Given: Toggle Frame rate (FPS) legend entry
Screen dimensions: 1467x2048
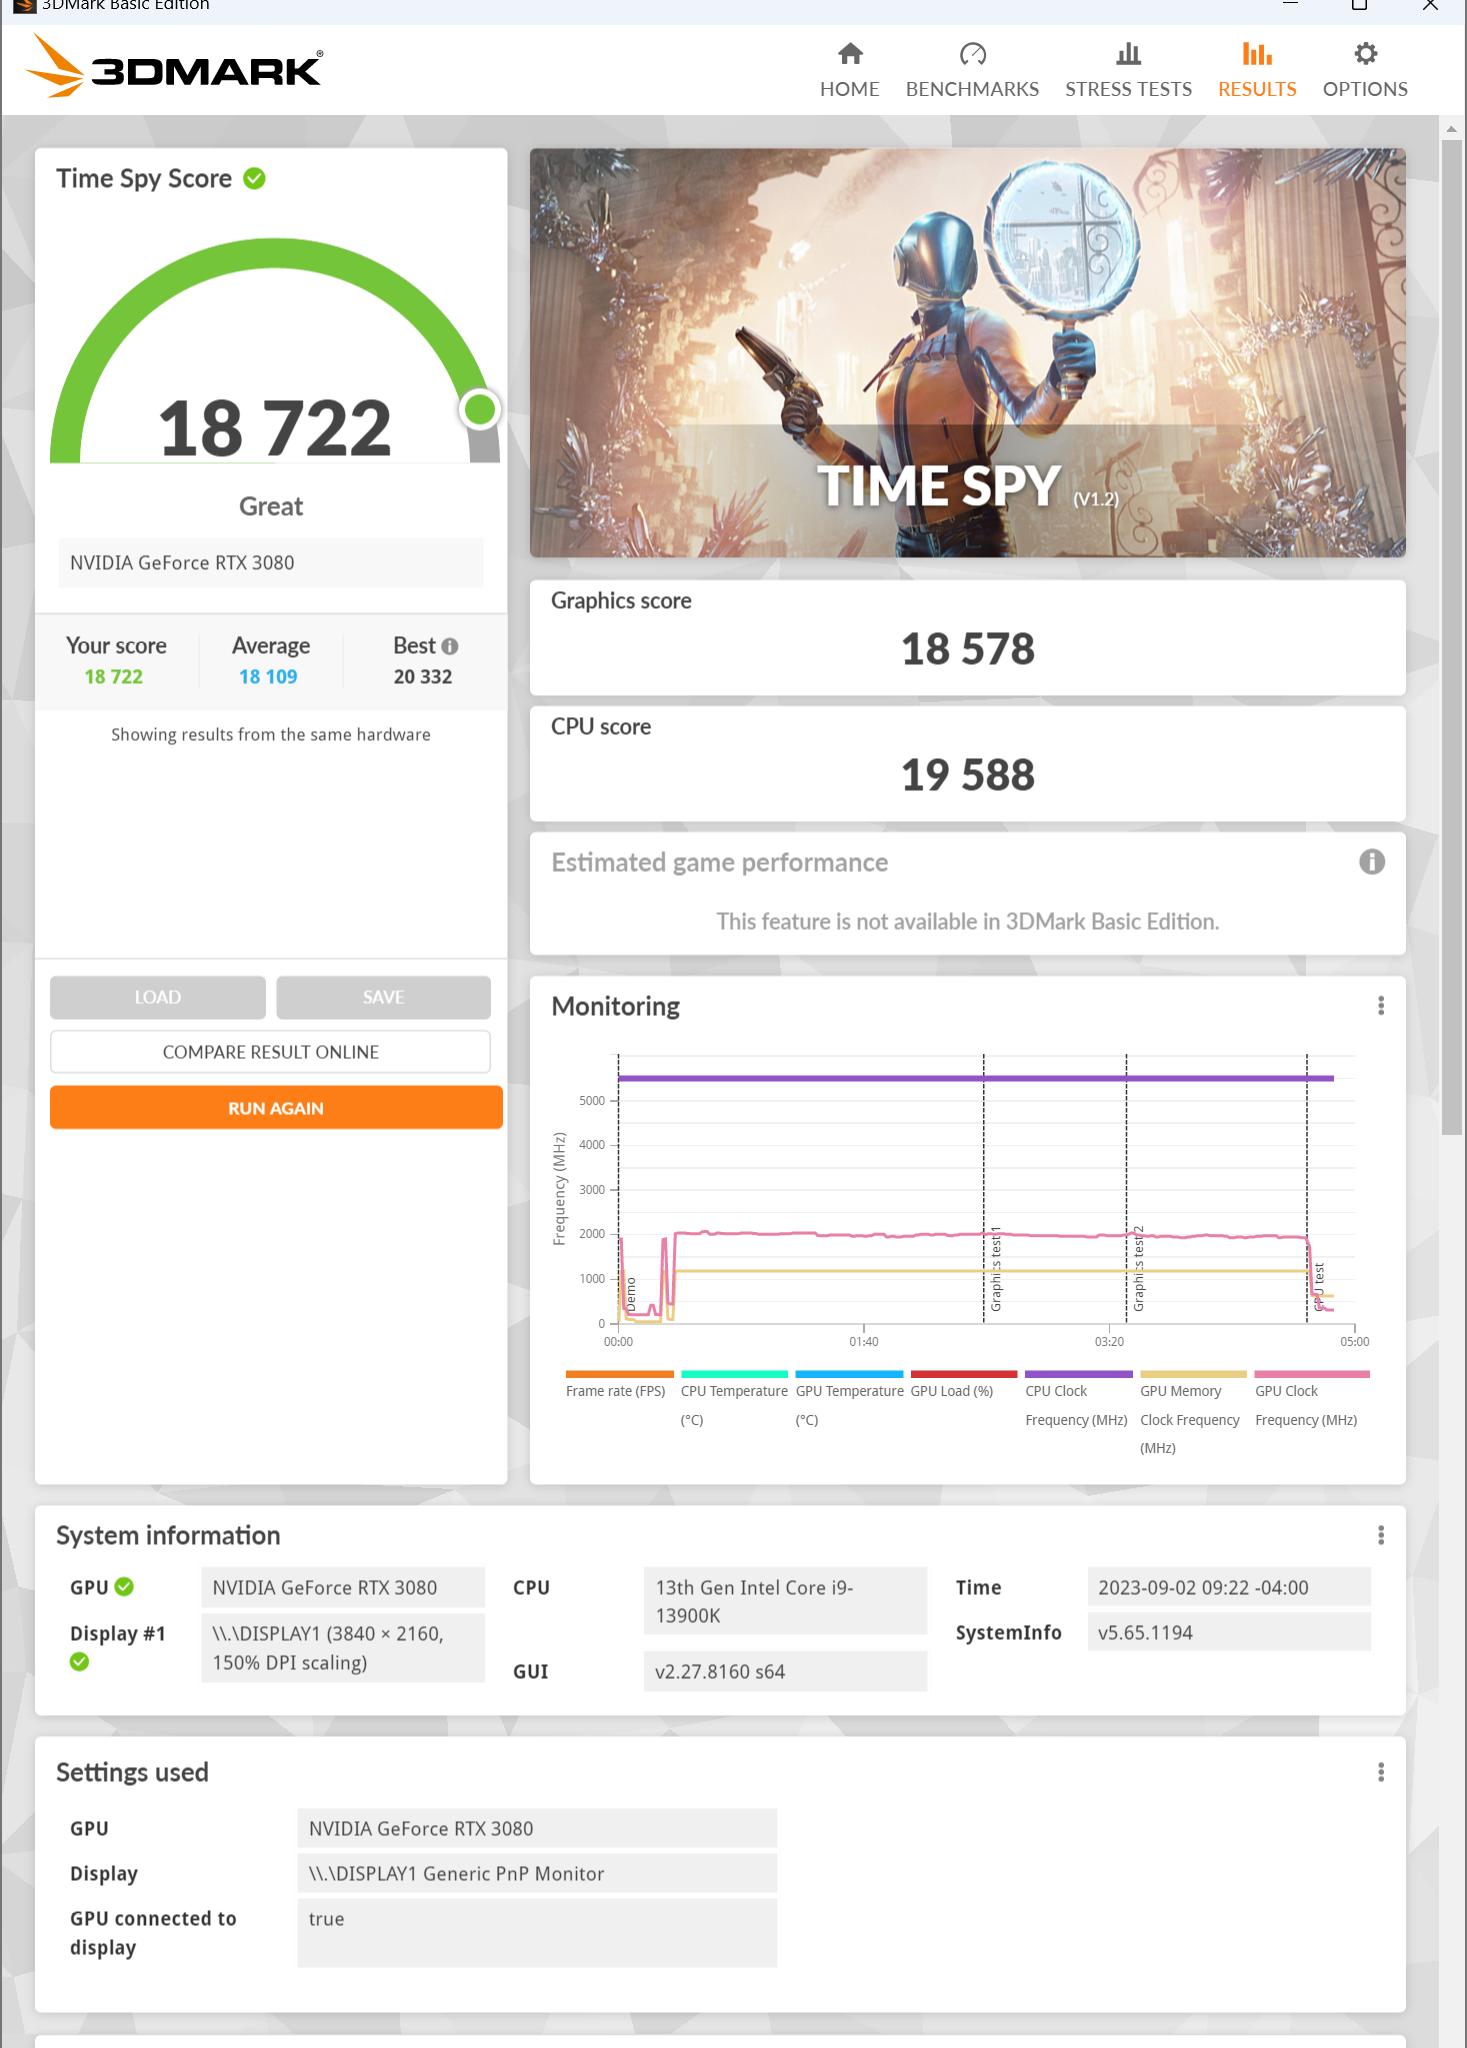Looking at the screenshot, I should [618, 1384].
